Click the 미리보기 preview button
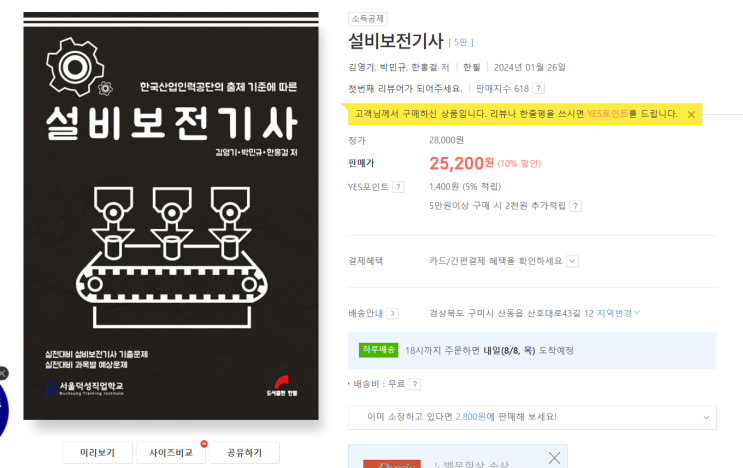Screen dimensions: 743x468 click(x=97, y=453)
